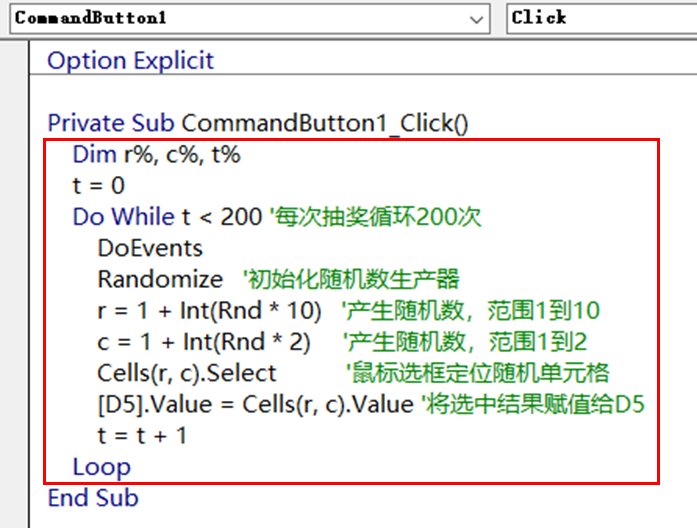Click the comment 产生随机数，范围1到10
This screenshot has height=528, width=697.
[470, 310]
